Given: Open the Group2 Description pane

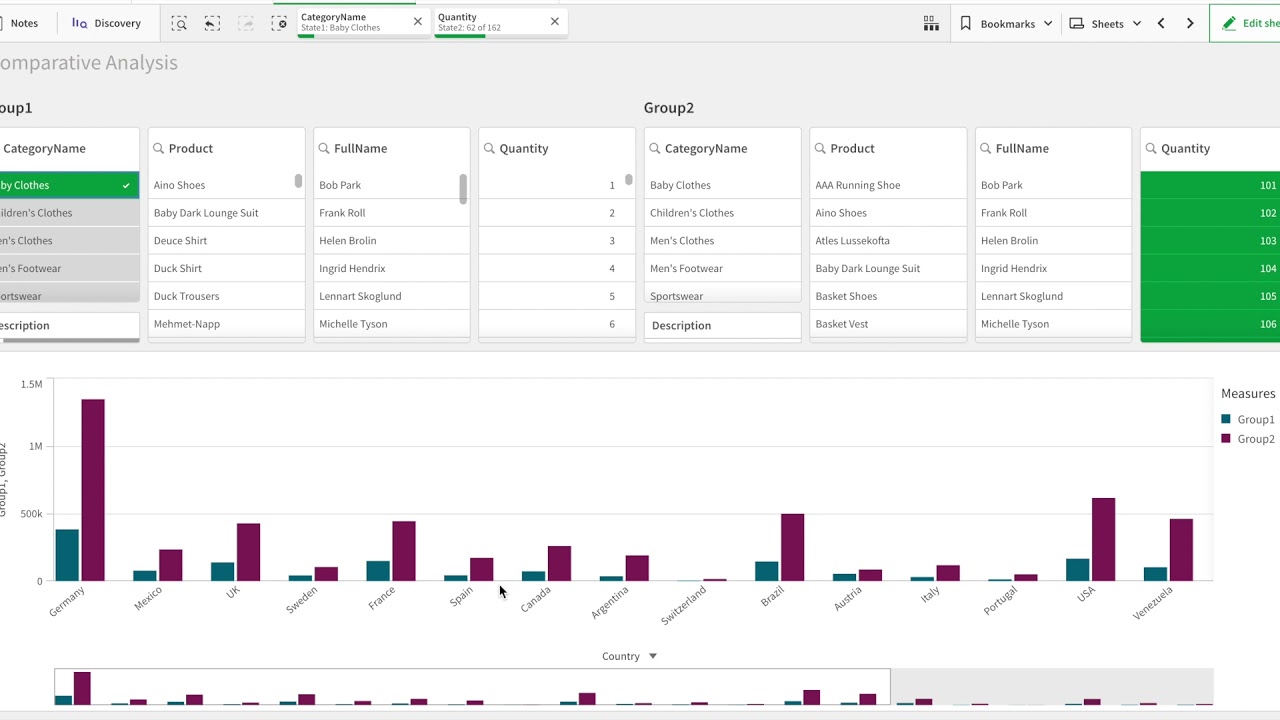Looking at the screenshot, I should 723,325.
